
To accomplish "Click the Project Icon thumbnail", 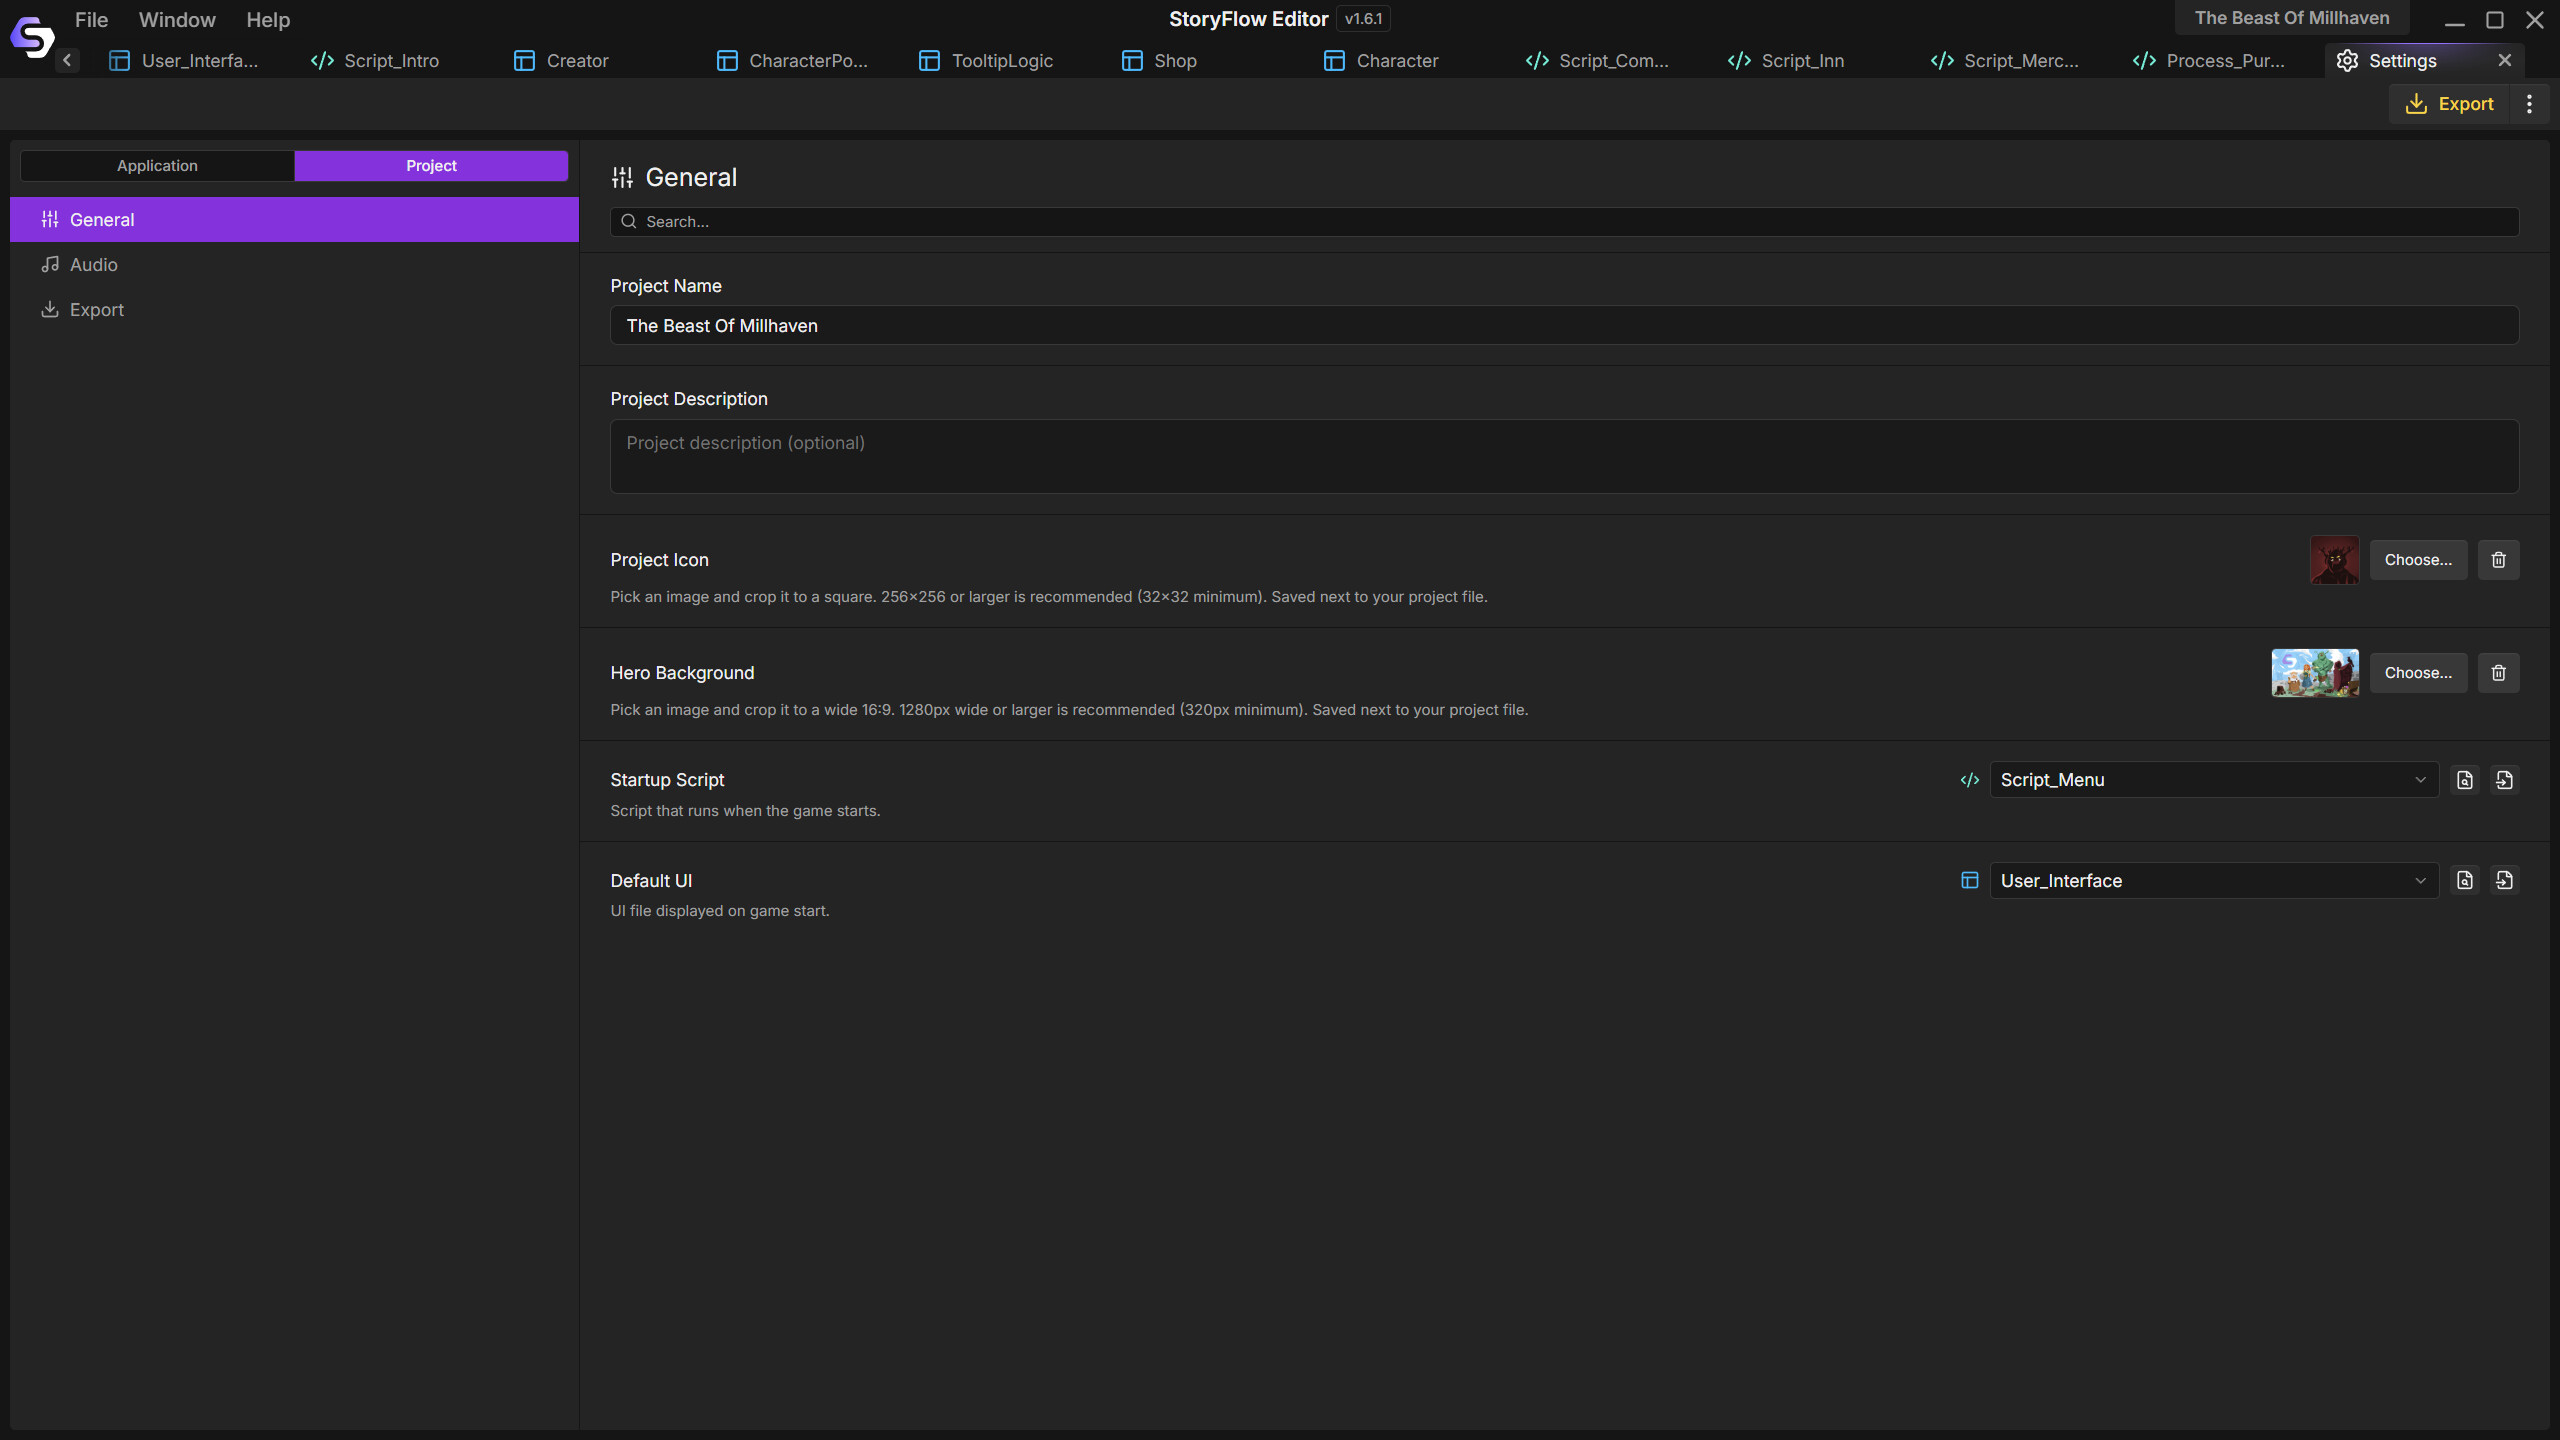I will click(2335, 560).
